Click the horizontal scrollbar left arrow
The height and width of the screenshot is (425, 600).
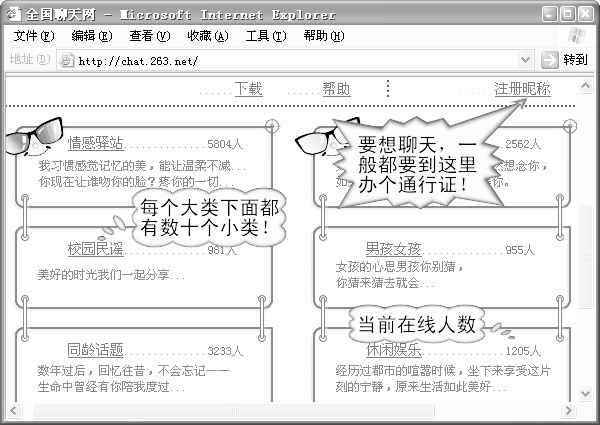[x=14, y=410]
